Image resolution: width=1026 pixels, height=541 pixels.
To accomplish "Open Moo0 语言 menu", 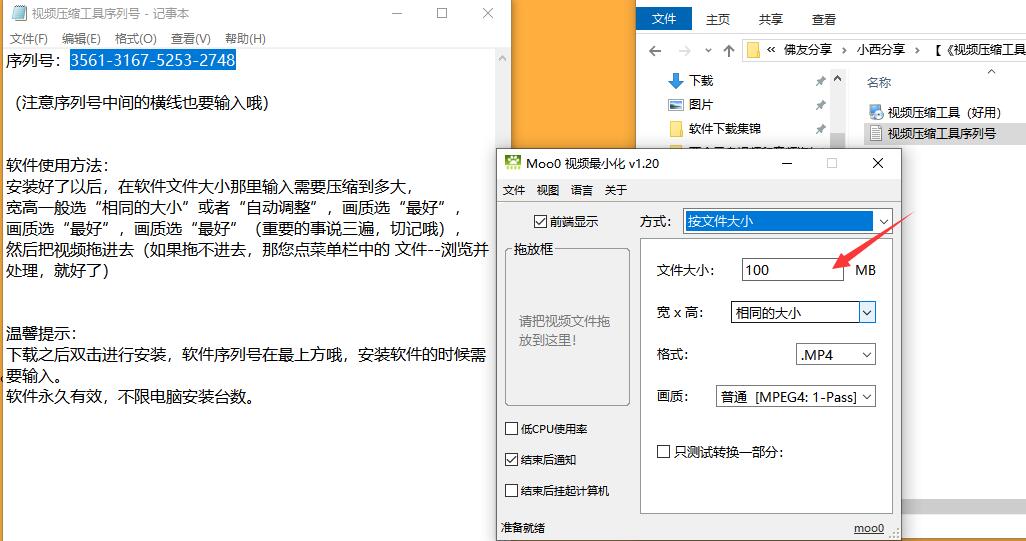I will pyautogui.click(x=582, y=190).
